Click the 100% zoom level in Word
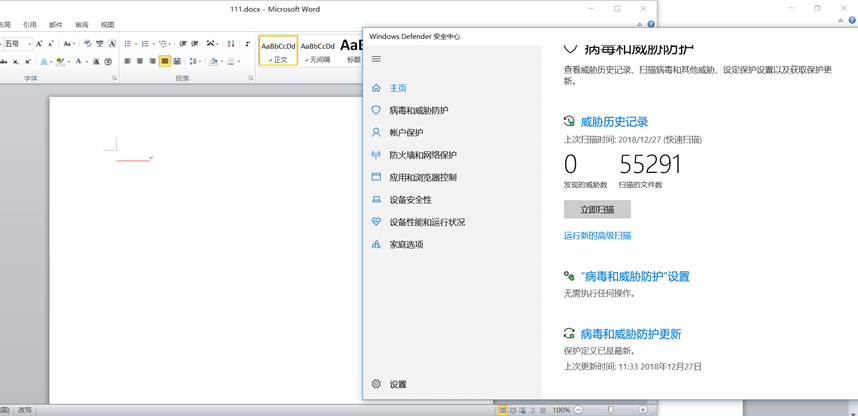 pyautogui.click(x=561, y=410)
